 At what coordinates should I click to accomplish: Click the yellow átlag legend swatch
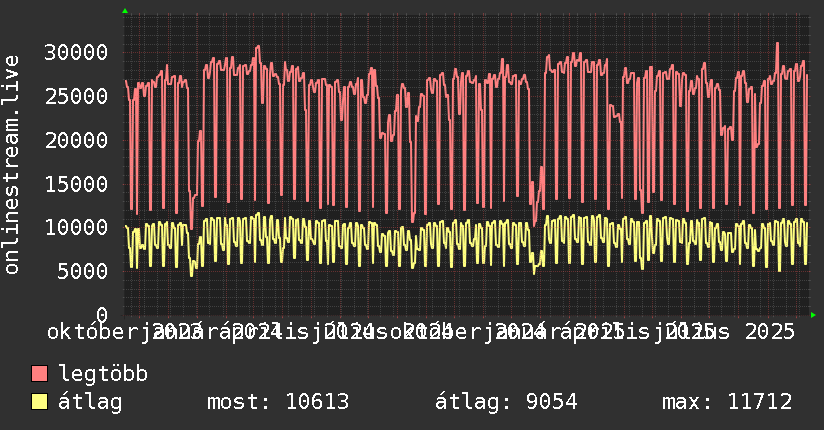click(x=39, y=402)
